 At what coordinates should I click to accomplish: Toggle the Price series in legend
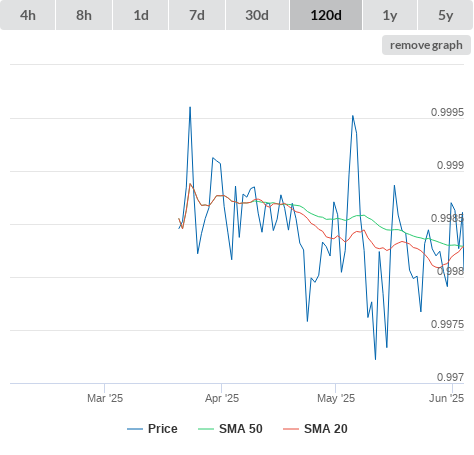tap(163, 429)
